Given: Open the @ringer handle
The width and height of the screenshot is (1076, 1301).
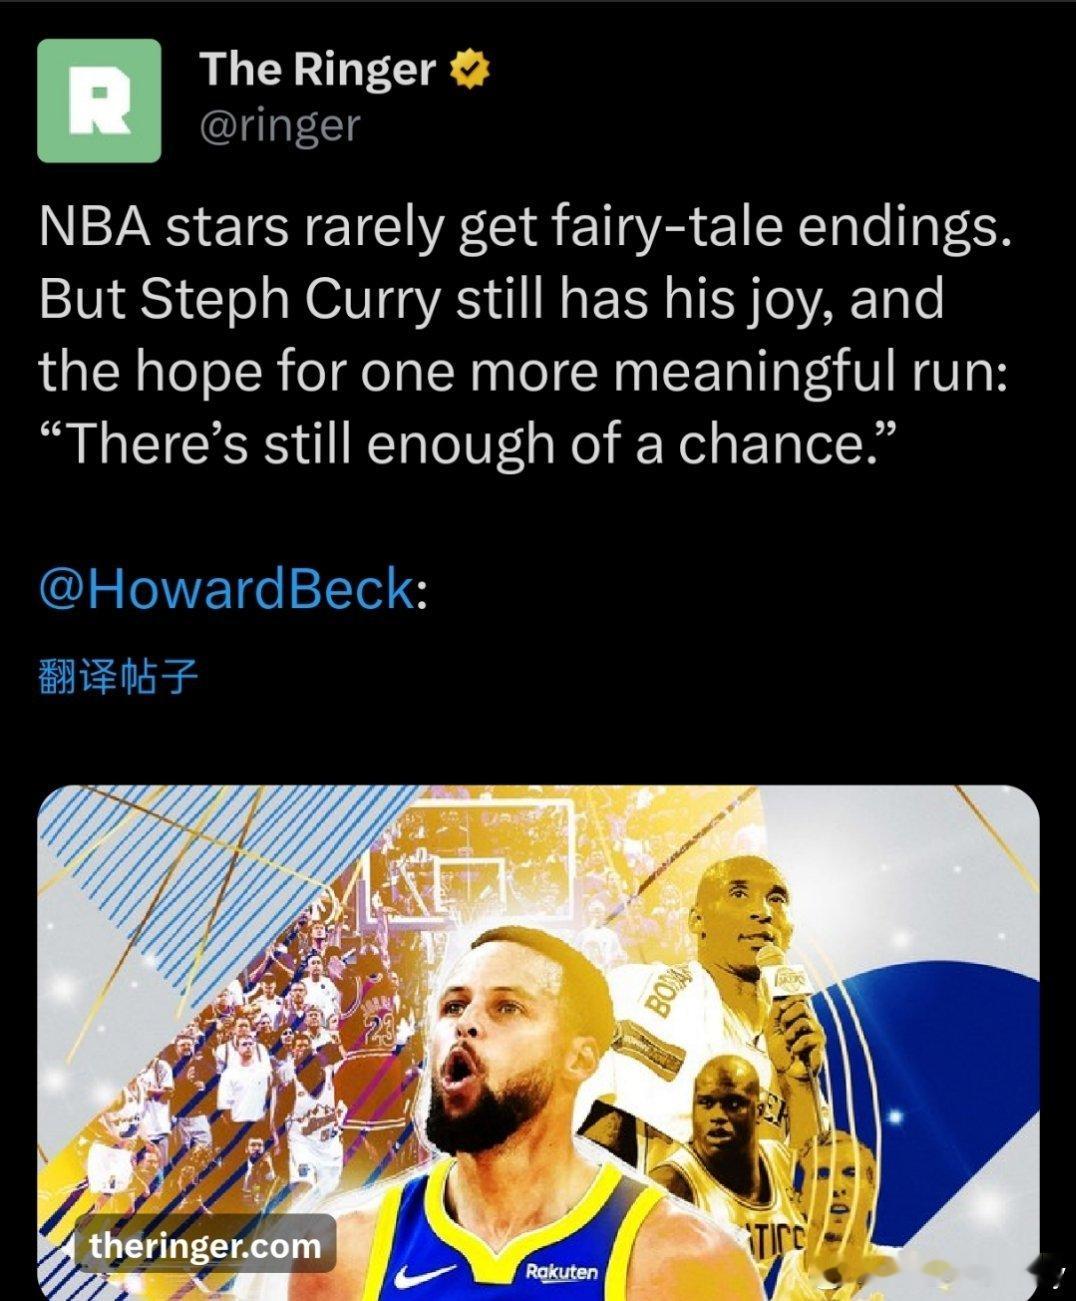Looking at the screenshot, I should pyautogui.click(x=280, y=126).
